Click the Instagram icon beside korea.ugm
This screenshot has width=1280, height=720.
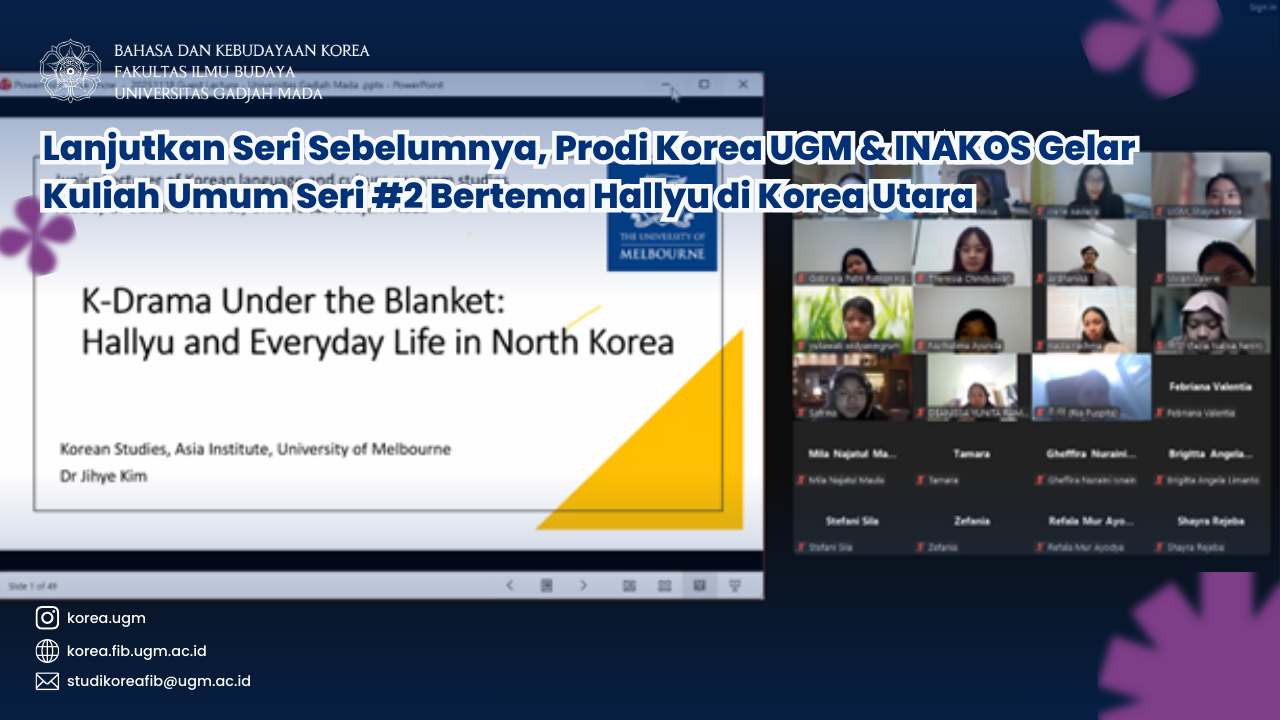point(47,618)
